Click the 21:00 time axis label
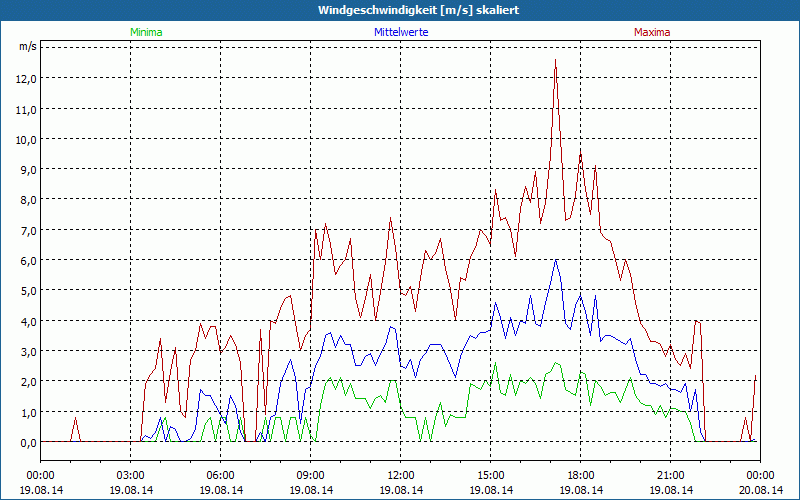The image size is (800, 500). point(670,476)
